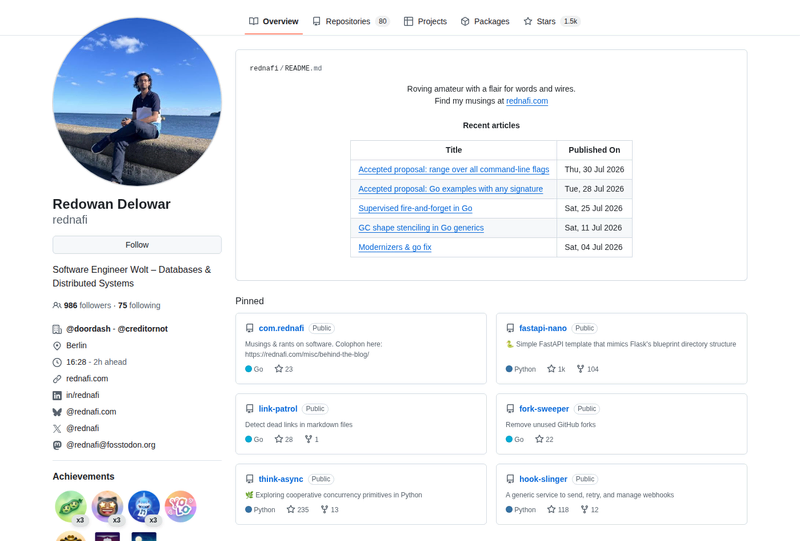Open the Mastodon @rednafi@fosstodon.org link
800x541 pixels.
coord(111,445)
